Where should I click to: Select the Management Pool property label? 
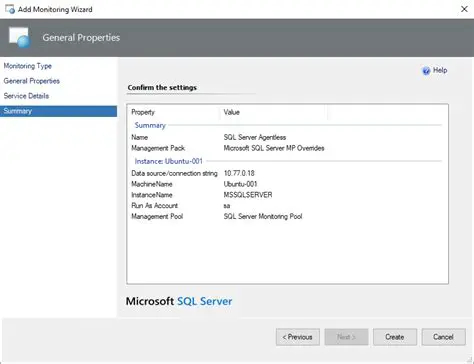(157, 216)
